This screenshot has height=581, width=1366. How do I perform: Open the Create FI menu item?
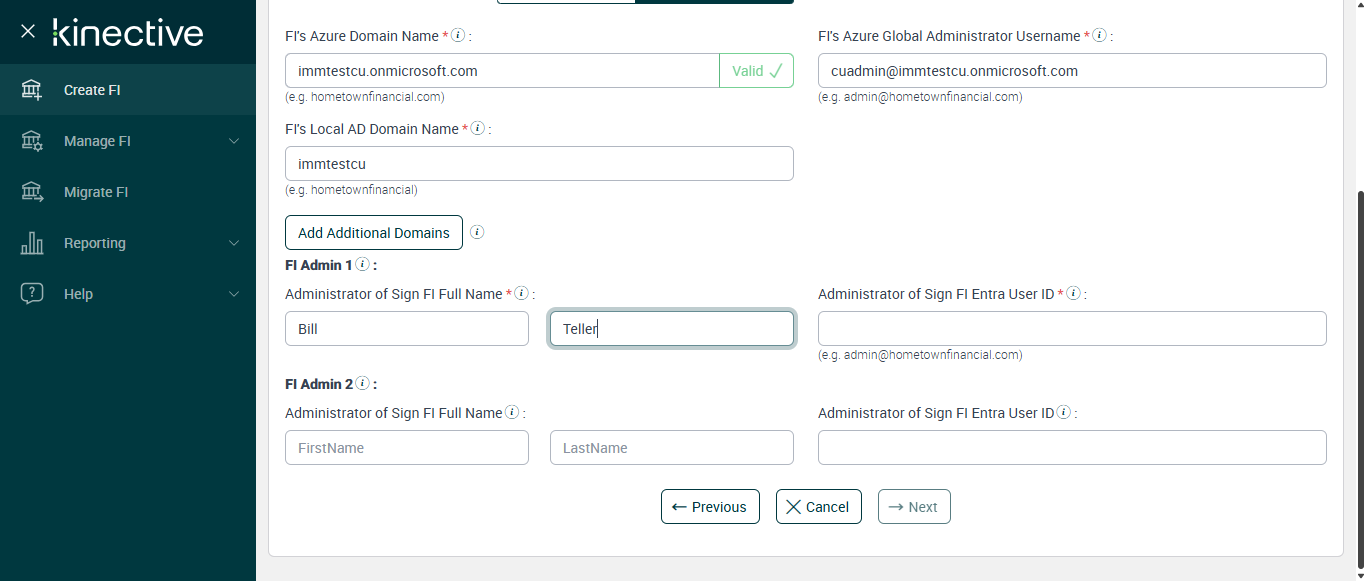(x=92, y=90)
